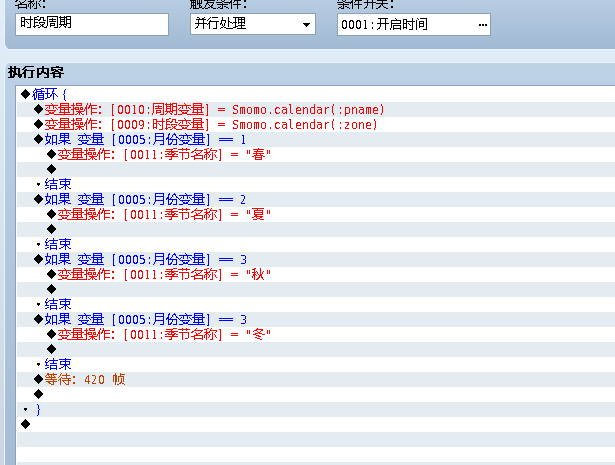Select the 季节名称 = "春" line
This screenshot has width=615, height=465.
click(316, 154)
